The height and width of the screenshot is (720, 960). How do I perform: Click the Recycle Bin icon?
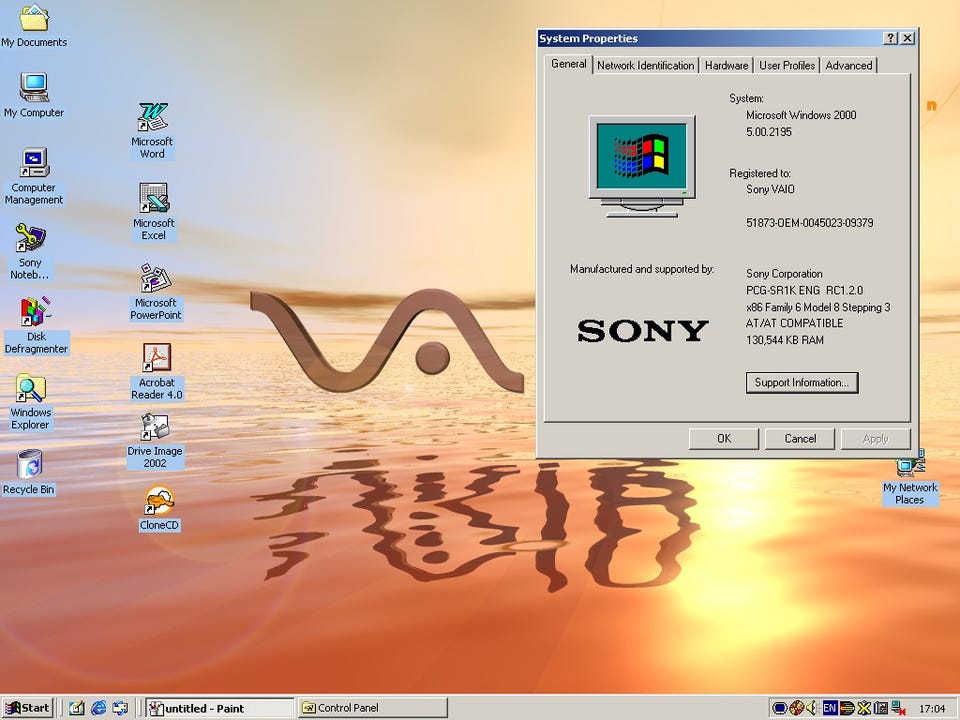[x=29, y=472]
